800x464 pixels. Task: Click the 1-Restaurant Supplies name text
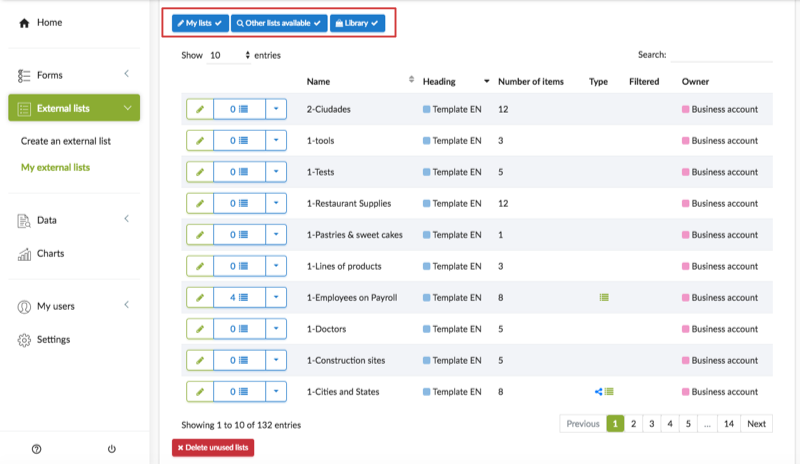(x=349, y=203)
